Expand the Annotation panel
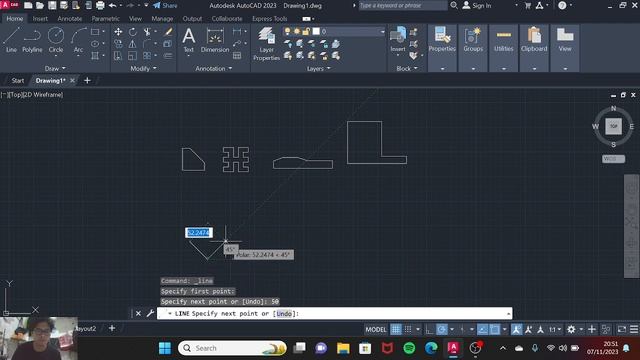The height and width of the screenshot is (360, 640). click(213, 69)
